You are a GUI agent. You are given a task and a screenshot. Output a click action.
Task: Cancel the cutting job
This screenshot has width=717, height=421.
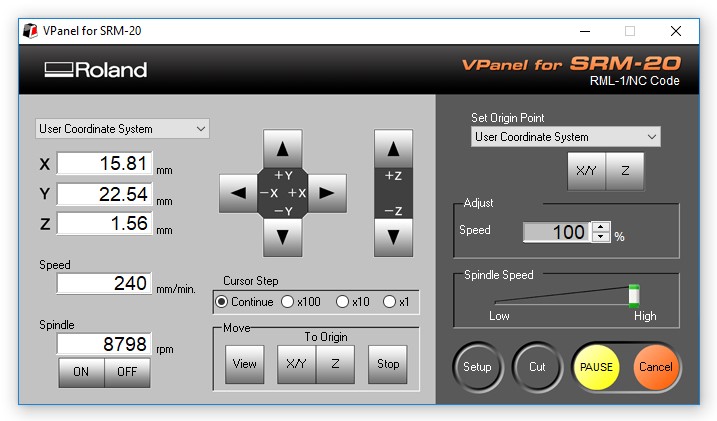click(656, 367)
